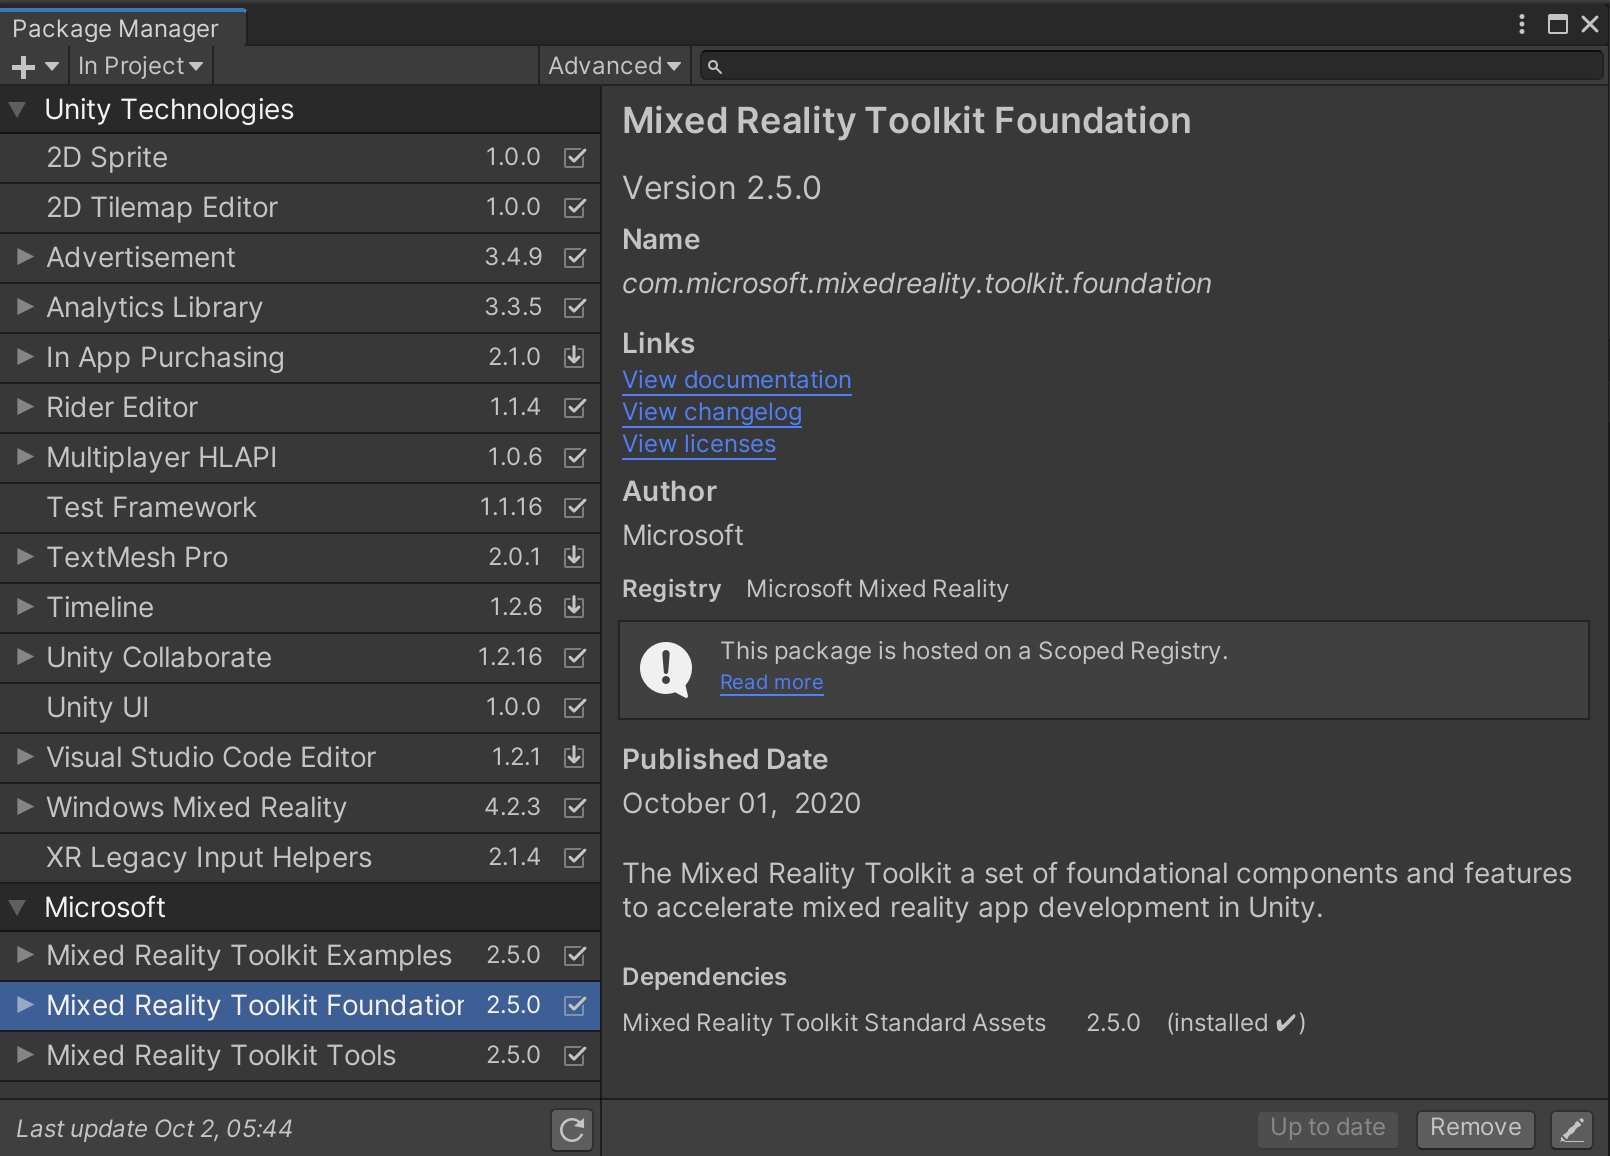This screenshot has width=1610, height=1156.
Task: Open the Advanced dropdown
Action: 613,65
